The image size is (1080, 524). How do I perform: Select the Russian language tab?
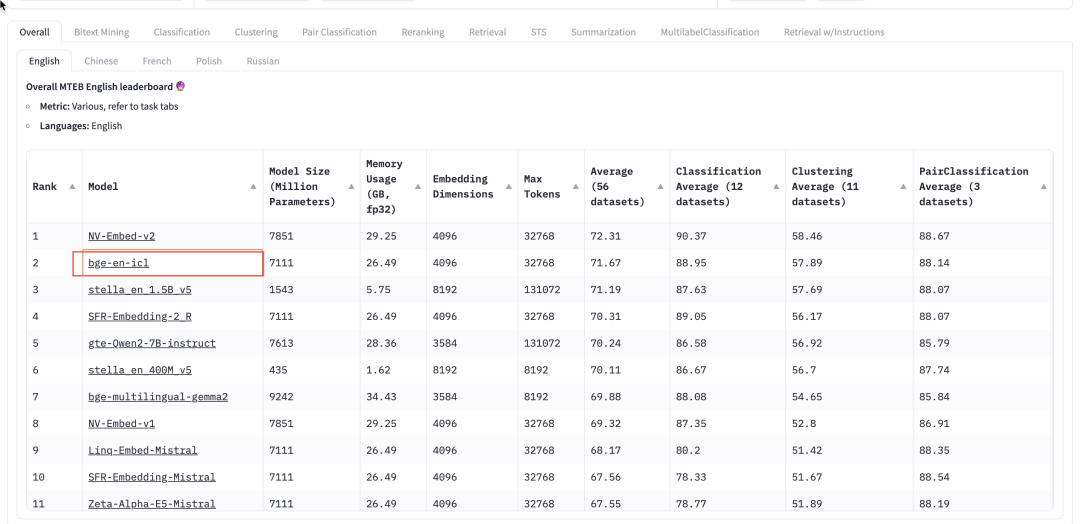262,61
